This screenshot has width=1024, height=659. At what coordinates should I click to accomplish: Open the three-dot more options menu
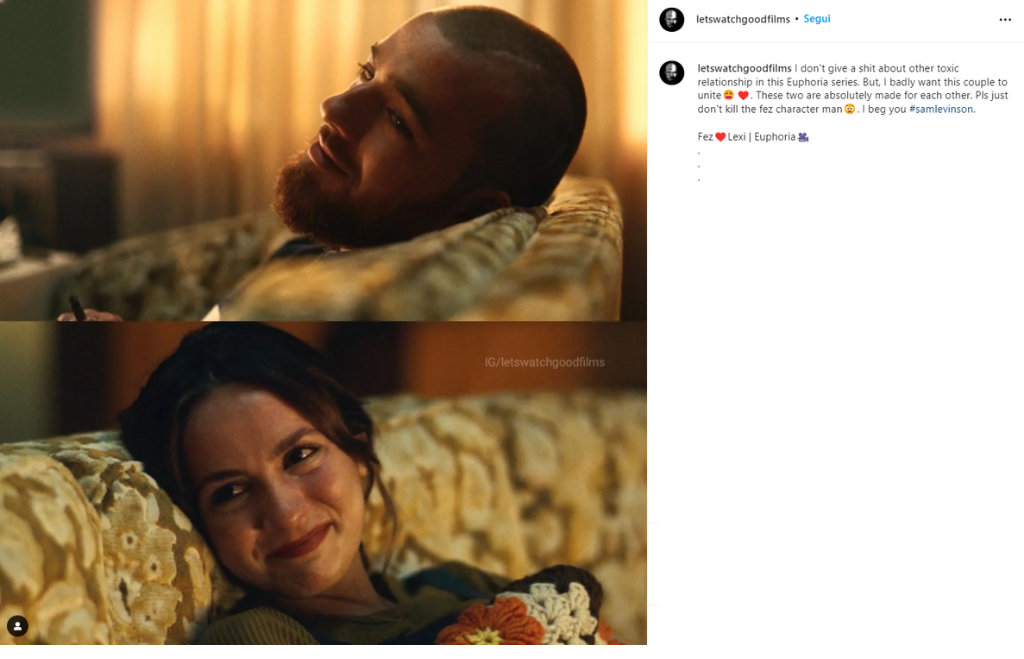[1005, 20]
